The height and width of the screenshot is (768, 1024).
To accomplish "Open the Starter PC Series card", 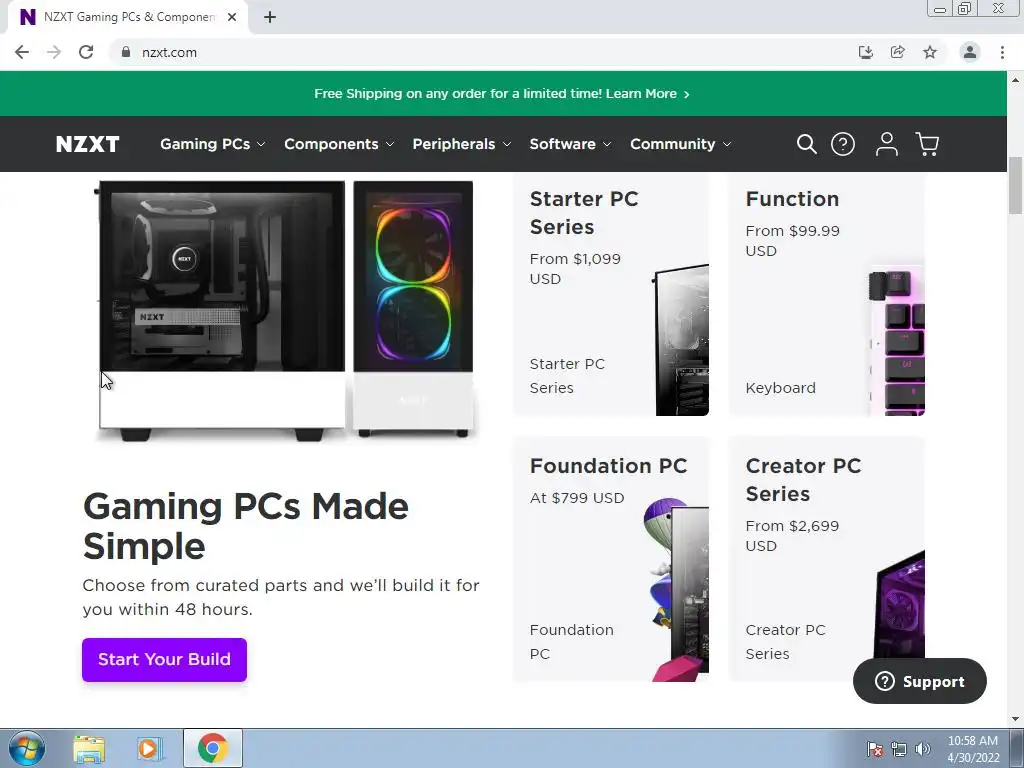I will point(611,295).
